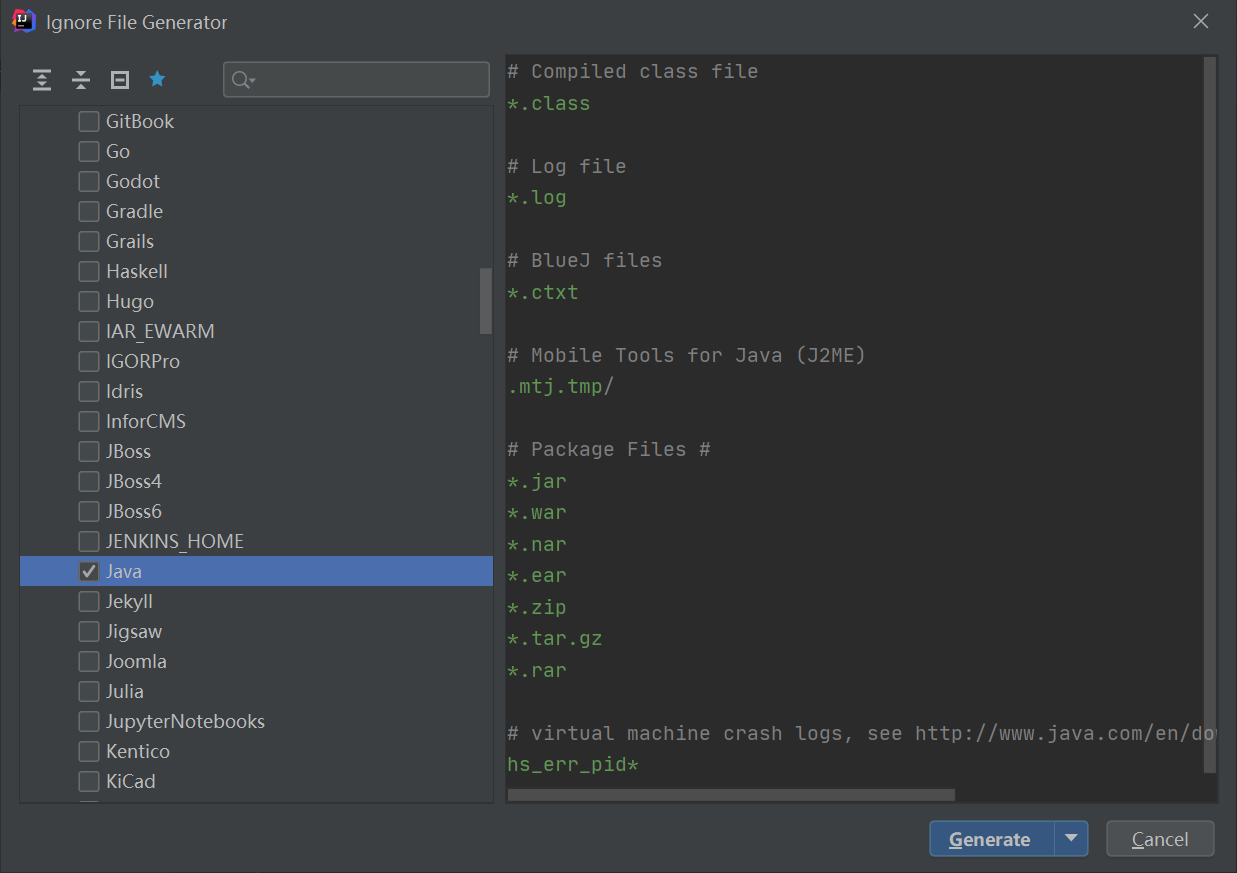Uncheck the Java template checkbox
The height and width of the screenshot is (873, 1237).
click(x=89, y=571)
